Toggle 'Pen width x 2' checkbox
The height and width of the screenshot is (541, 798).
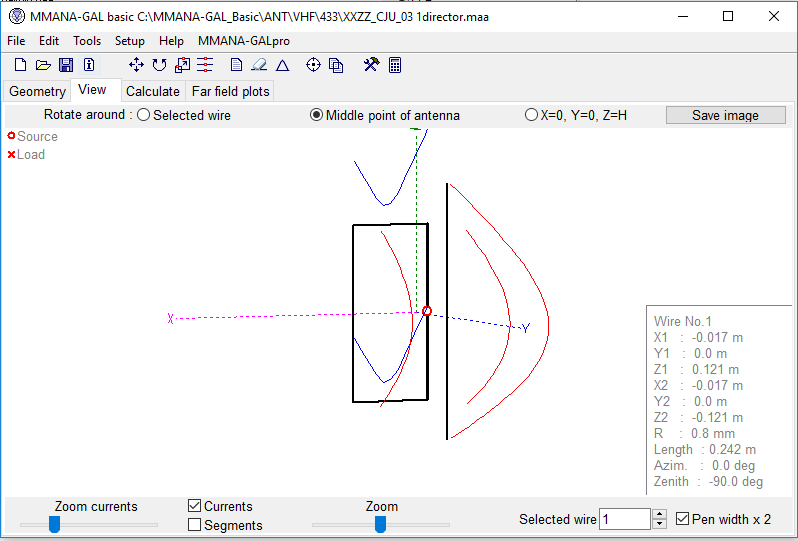683,519
